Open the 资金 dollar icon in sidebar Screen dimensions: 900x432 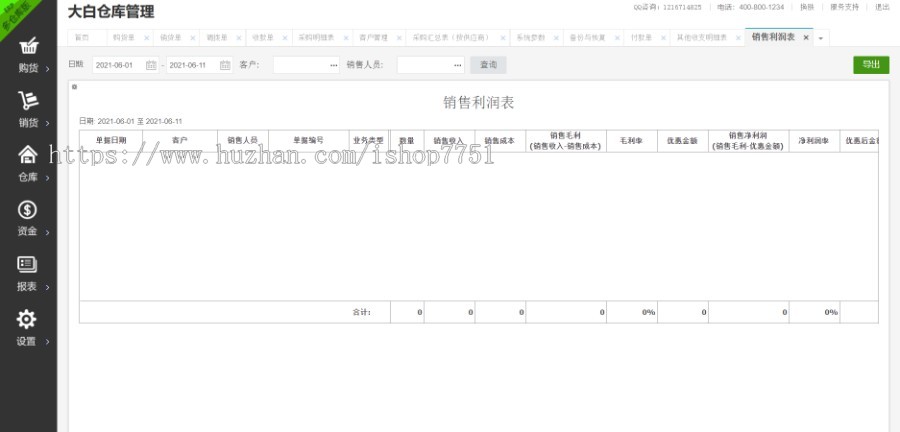pos(28,210)
